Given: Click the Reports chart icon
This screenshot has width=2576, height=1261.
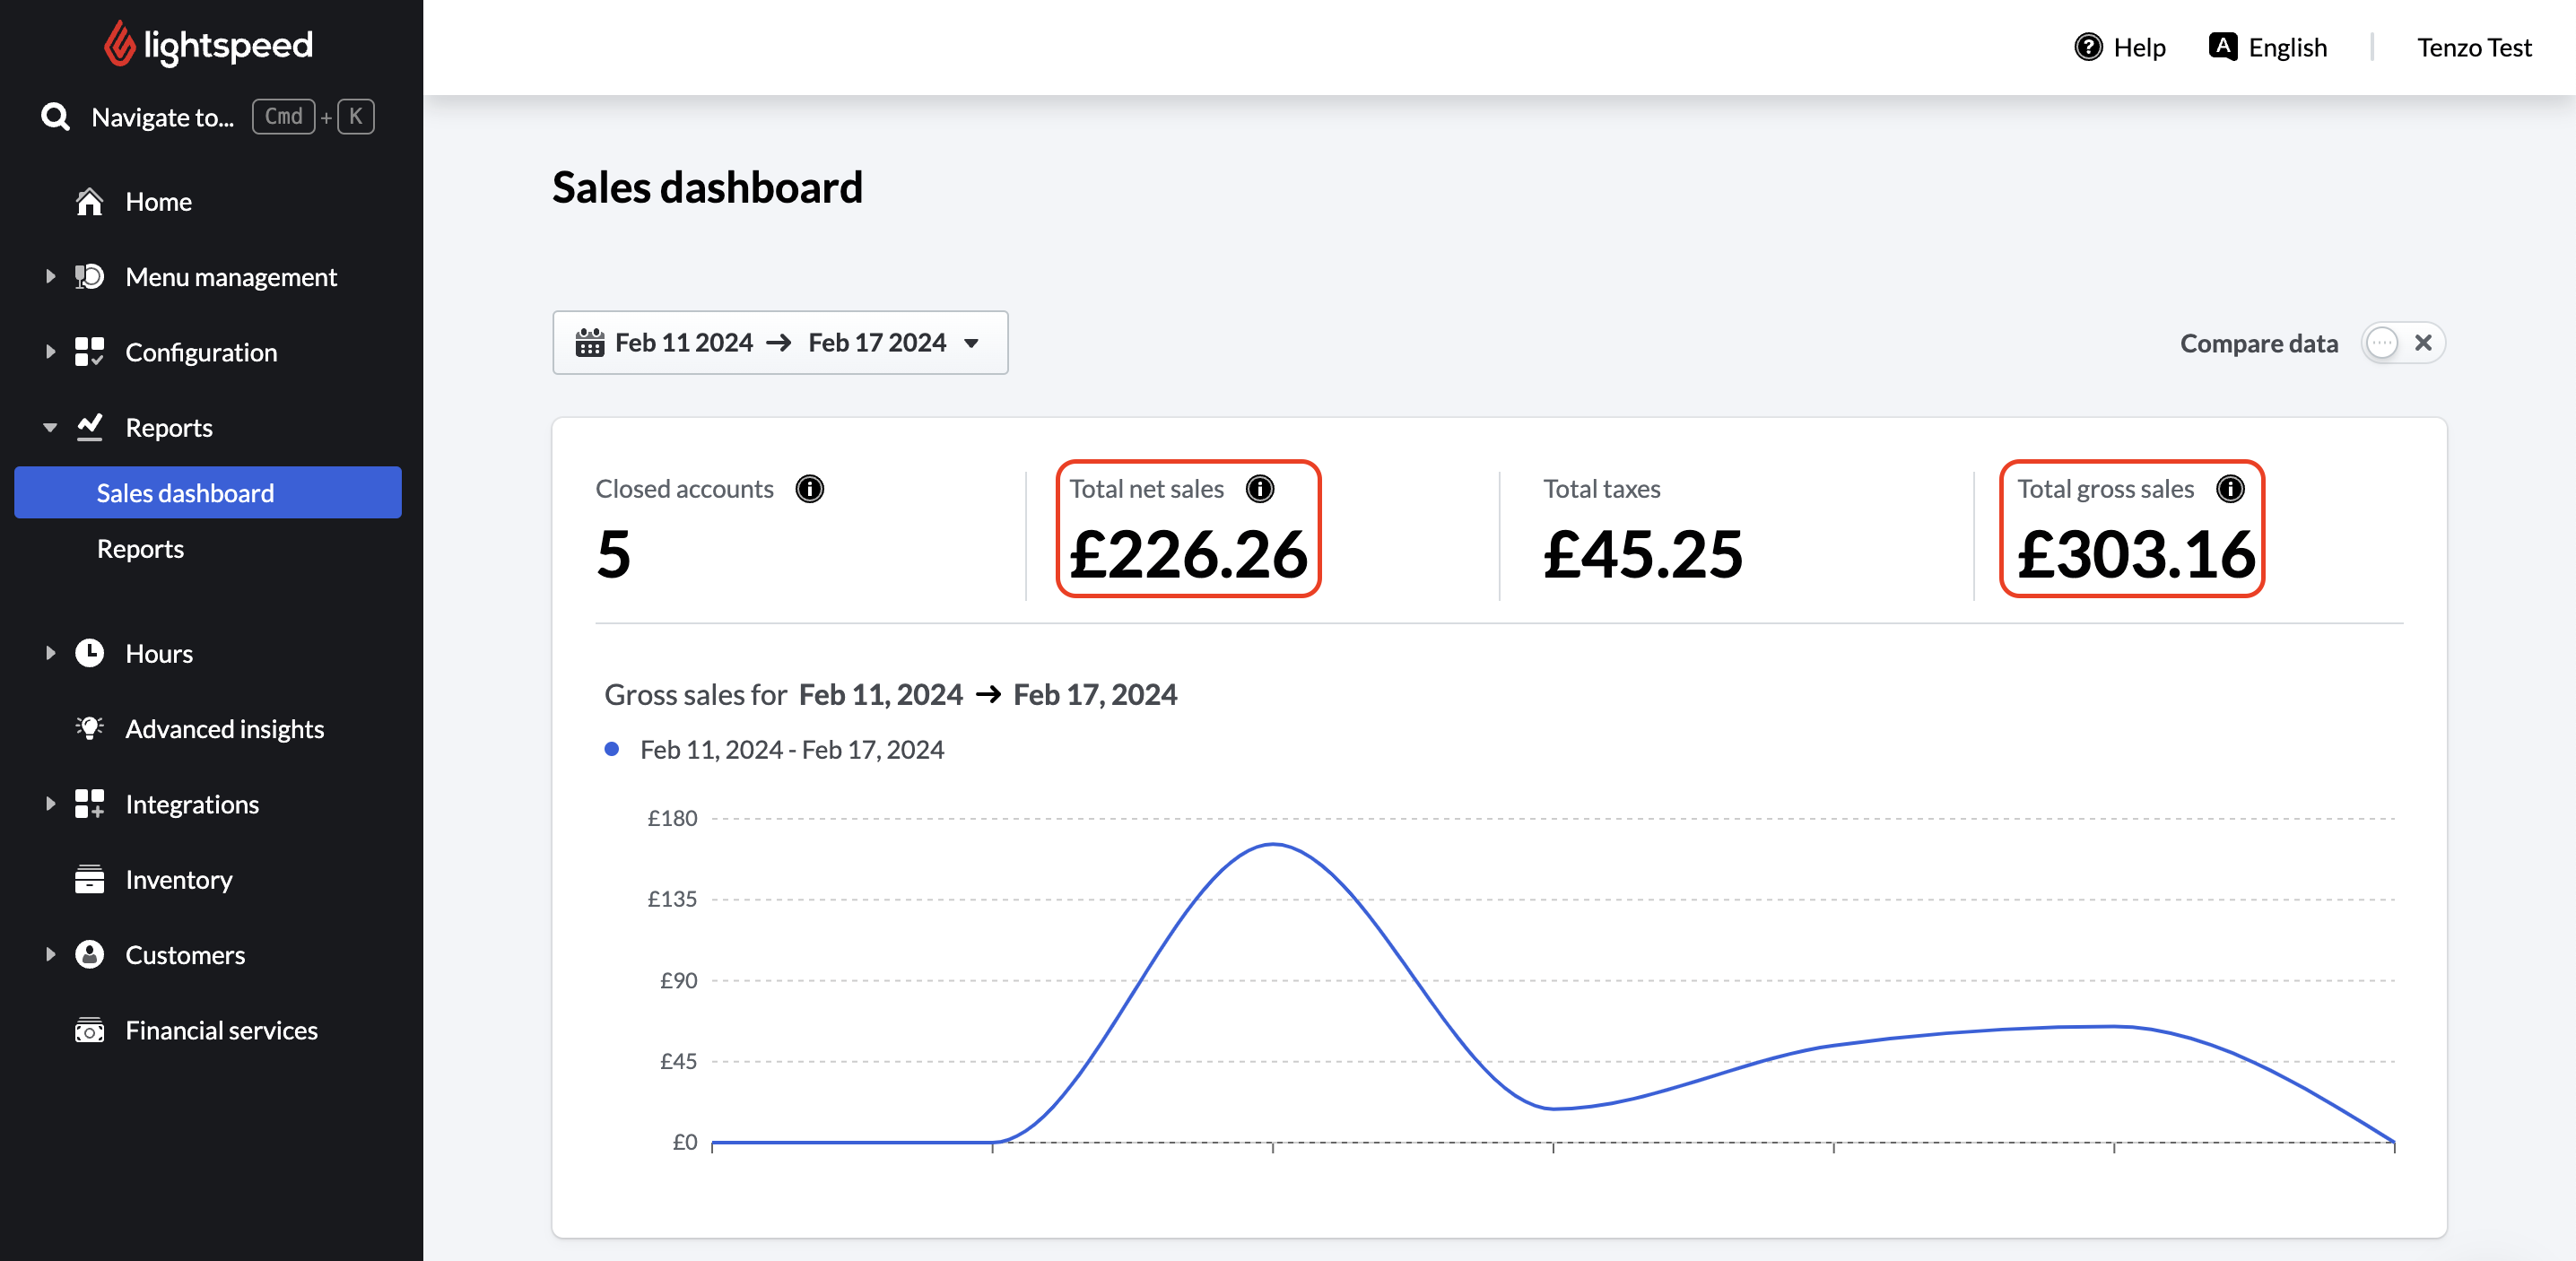Looking at the screenshot, I should point(89,427).
